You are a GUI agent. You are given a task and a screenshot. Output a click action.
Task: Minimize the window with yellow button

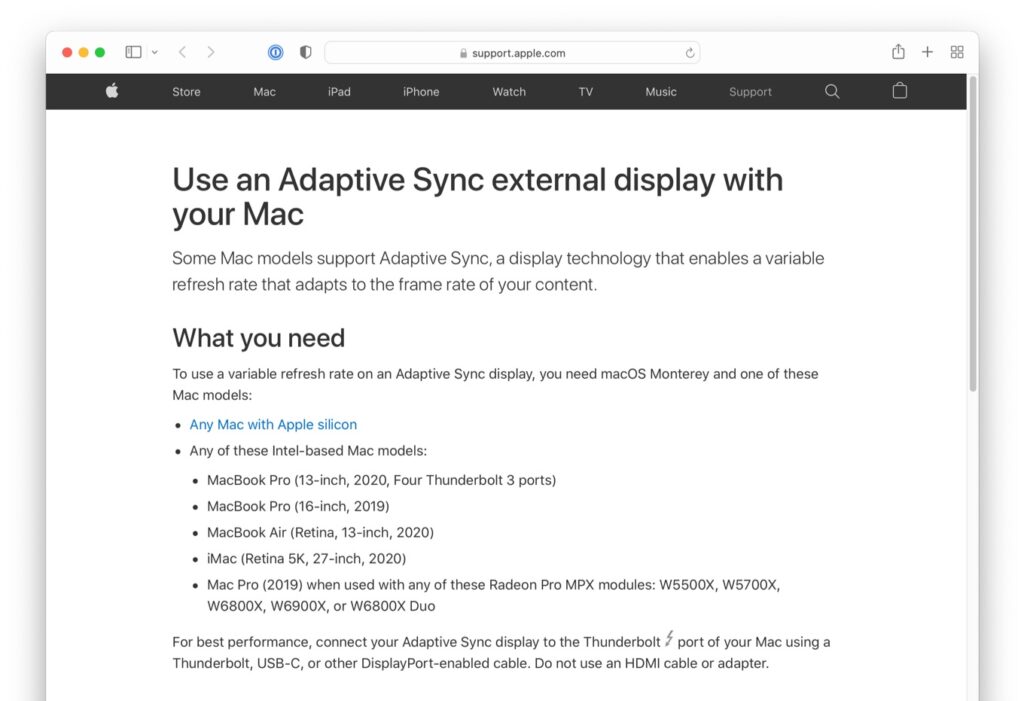click(83, 52)
